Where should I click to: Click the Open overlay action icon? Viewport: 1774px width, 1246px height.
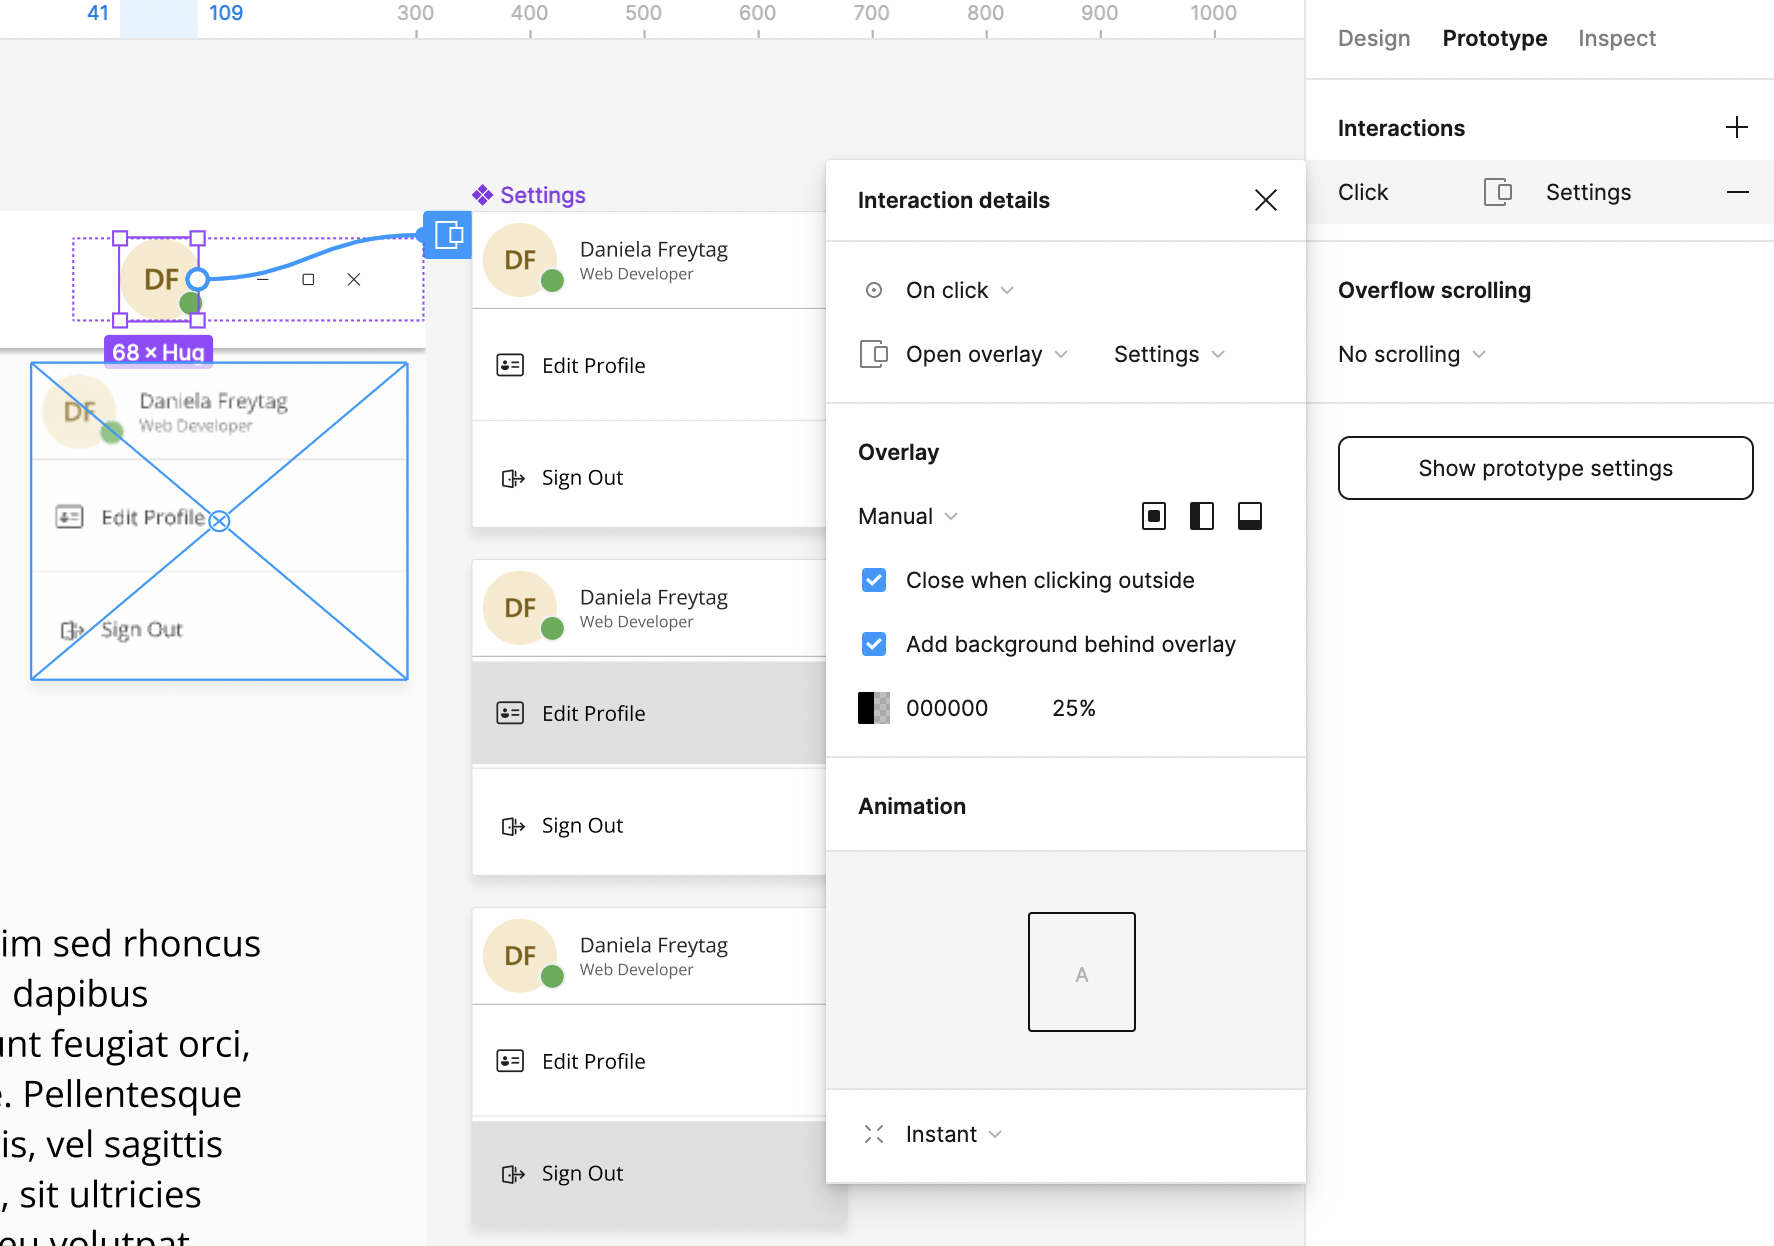(874, 354)
